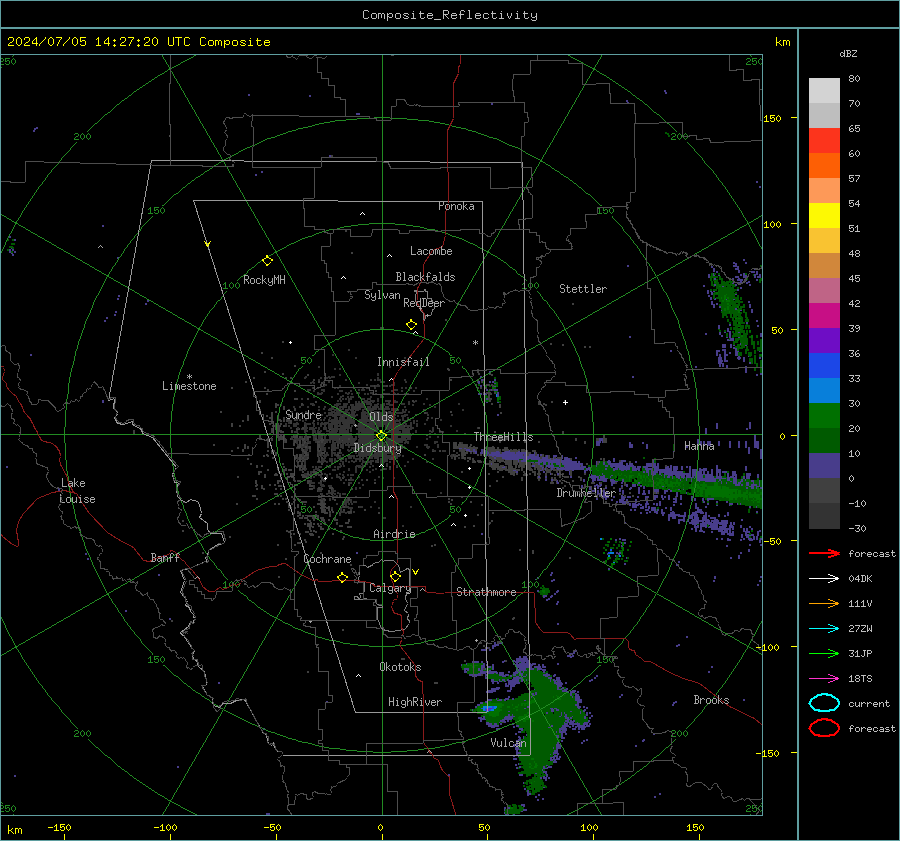This screenshot has width=900, height=841.
Task: Click the Okotoks label
Action: [400, 667]
